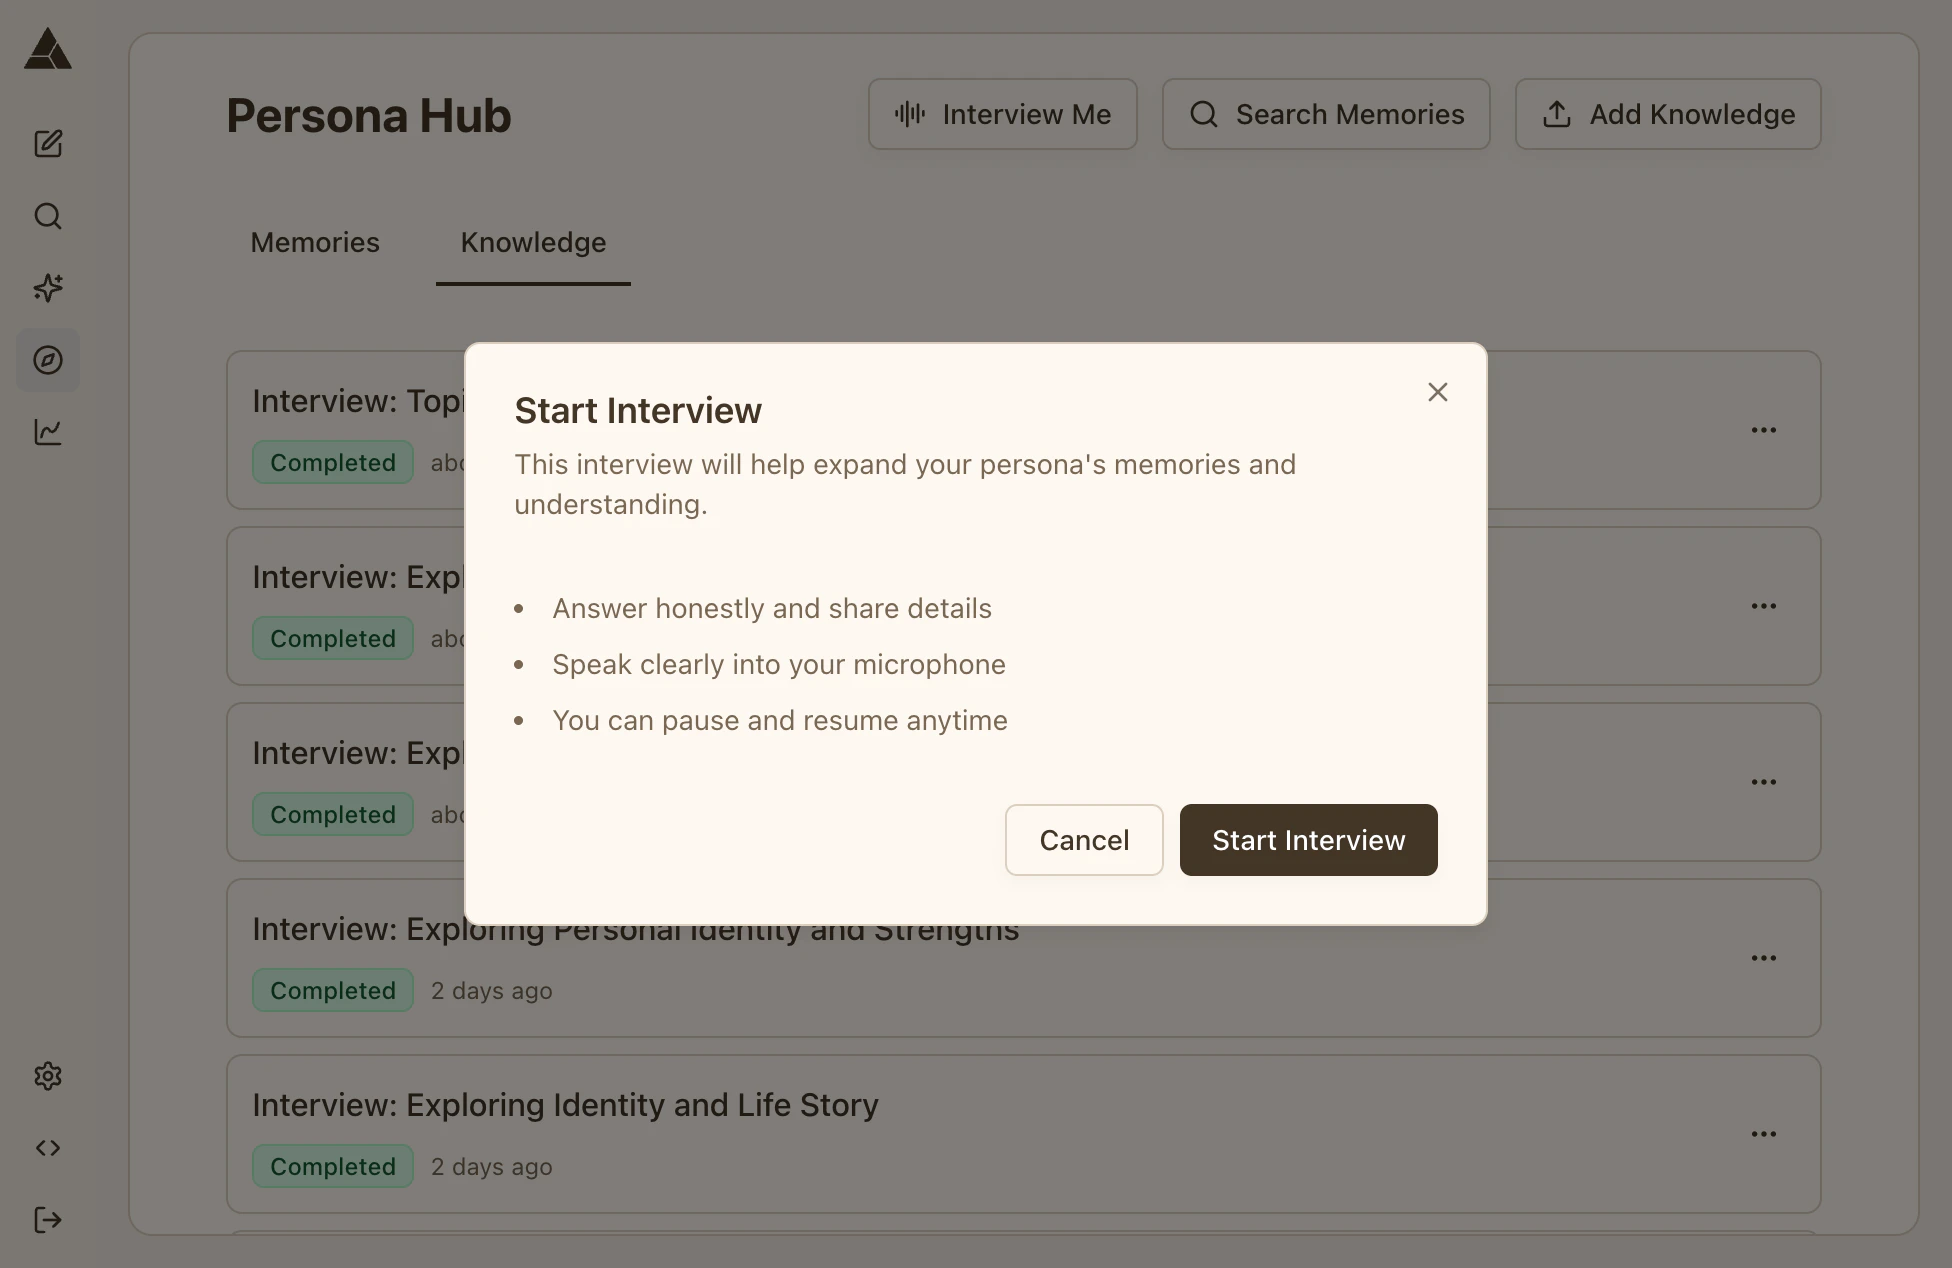This screenshot has width=1952, height=1268.
Task: Click the waveform icon on Interview Me button
Action: click(x=908, y=114)
